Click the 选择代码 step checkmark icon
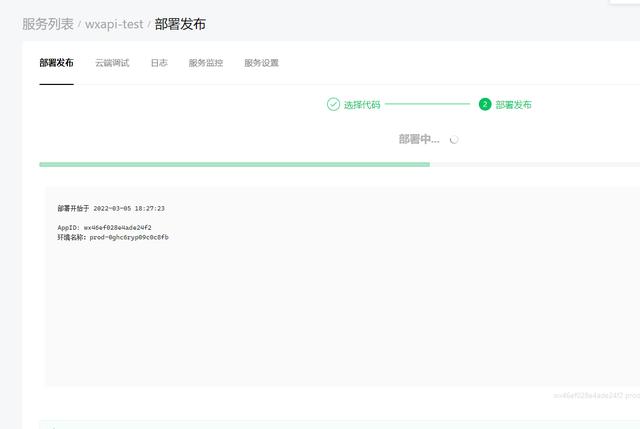 (x=333, y=104)
